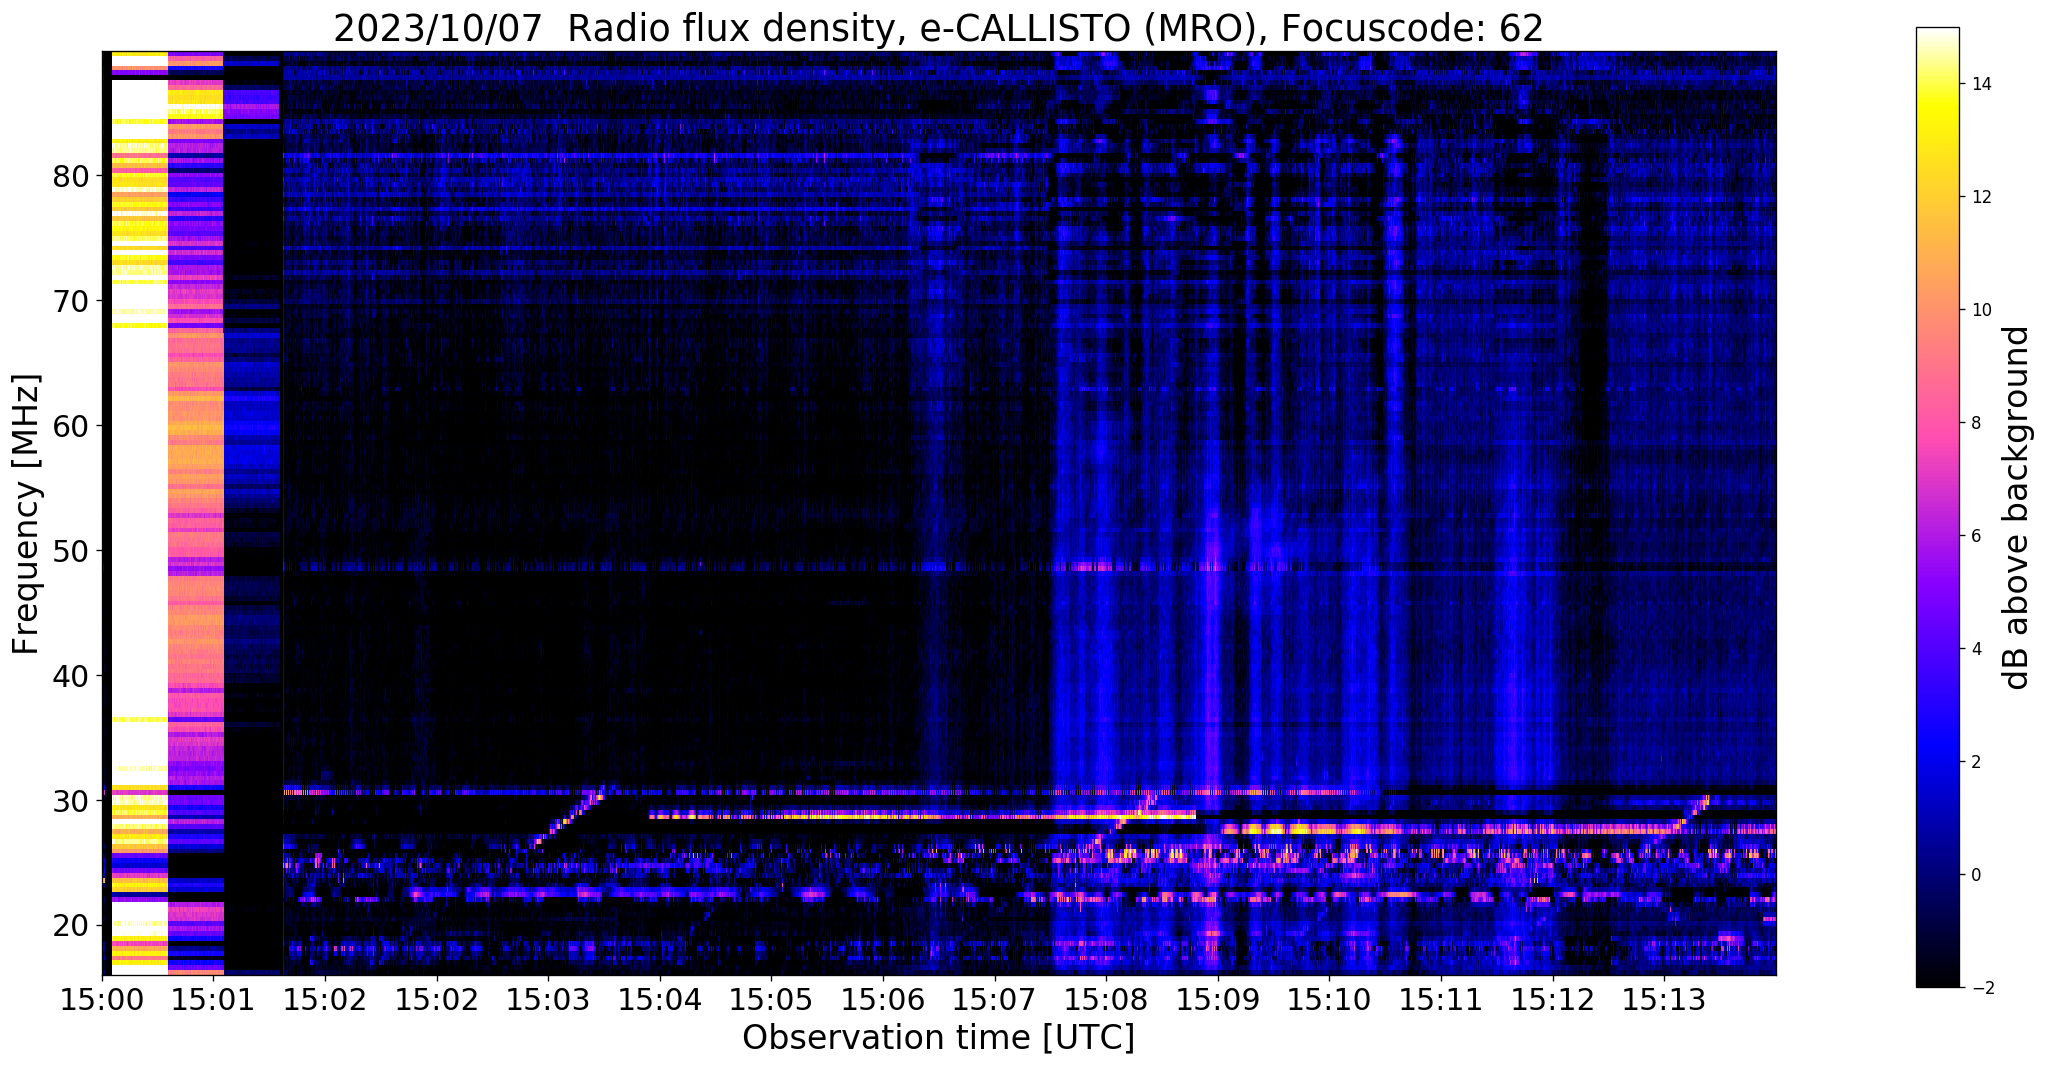The width and height of the screenshot is (2047, 1067).
Task: Click the 15:10 time tick label
Action: (x=1329, y=1000)
